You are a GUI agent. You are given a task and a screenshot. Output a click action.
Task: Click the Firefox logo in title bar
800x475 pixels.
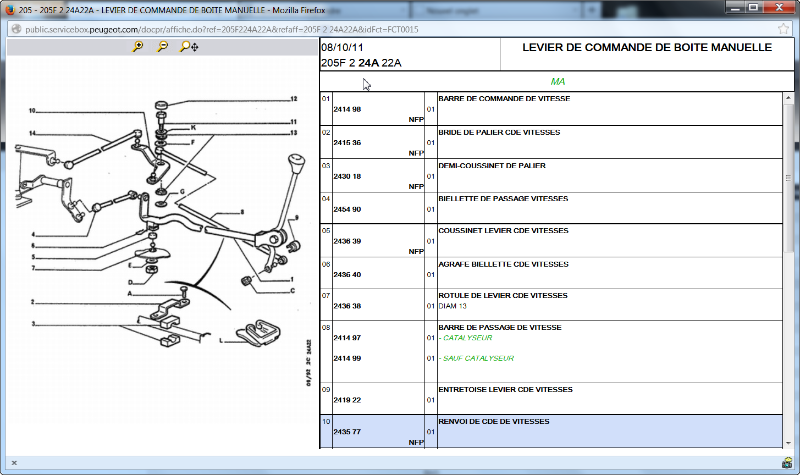[x=10, y=10]
